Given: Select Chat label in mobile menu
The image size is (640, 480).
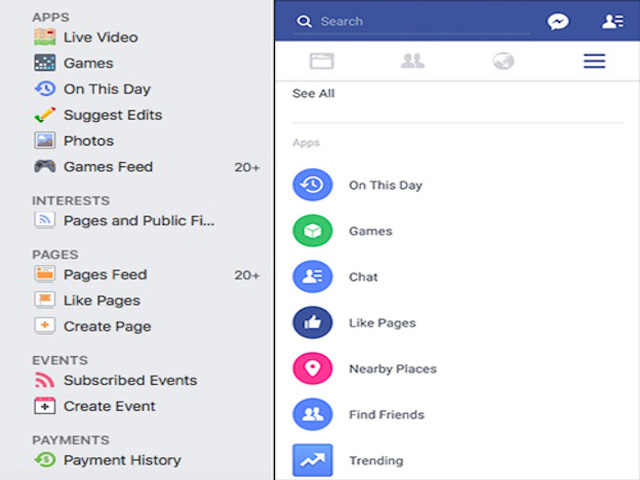Looking at the screenshot, I should pos(363,277).
